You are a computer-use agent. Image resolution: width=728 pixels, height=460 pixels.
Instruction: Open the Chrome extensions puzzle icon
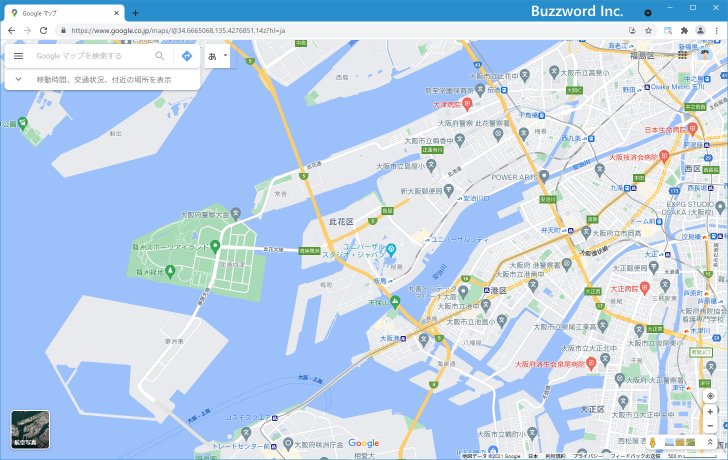684,31
